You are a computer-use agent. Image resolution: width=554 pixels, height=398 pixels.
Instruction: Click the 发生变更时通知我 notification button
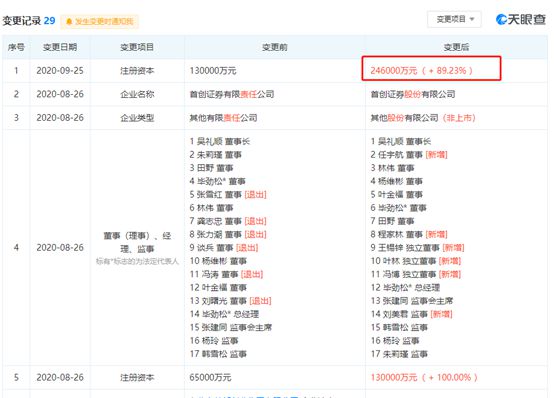tap(100, 22)
